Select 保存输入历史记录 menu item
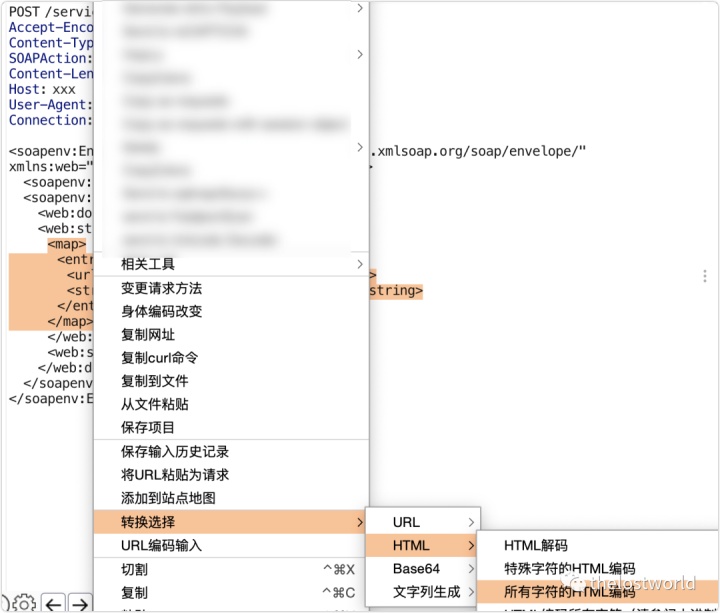This screenshot has width=720, height=613. pyautogui.click(x=231, y=452)
